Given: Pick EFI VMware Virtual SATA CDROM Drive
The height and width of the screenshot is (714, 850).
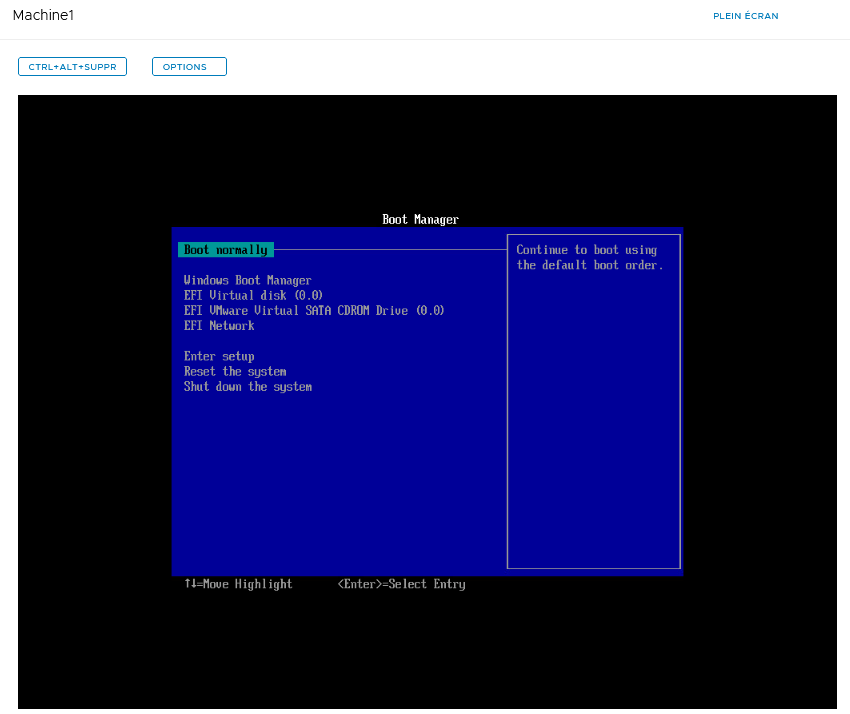Looking at the screenshot, I should [313, 311].
